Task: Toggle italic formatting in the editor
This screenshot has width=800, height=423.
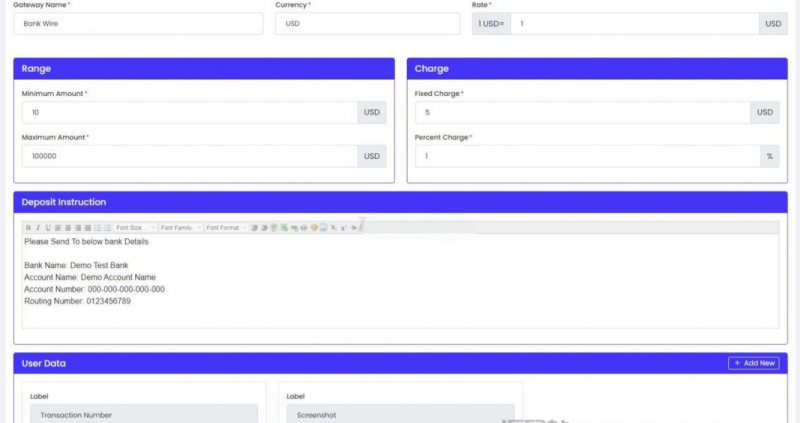Action: coord(37,228)
